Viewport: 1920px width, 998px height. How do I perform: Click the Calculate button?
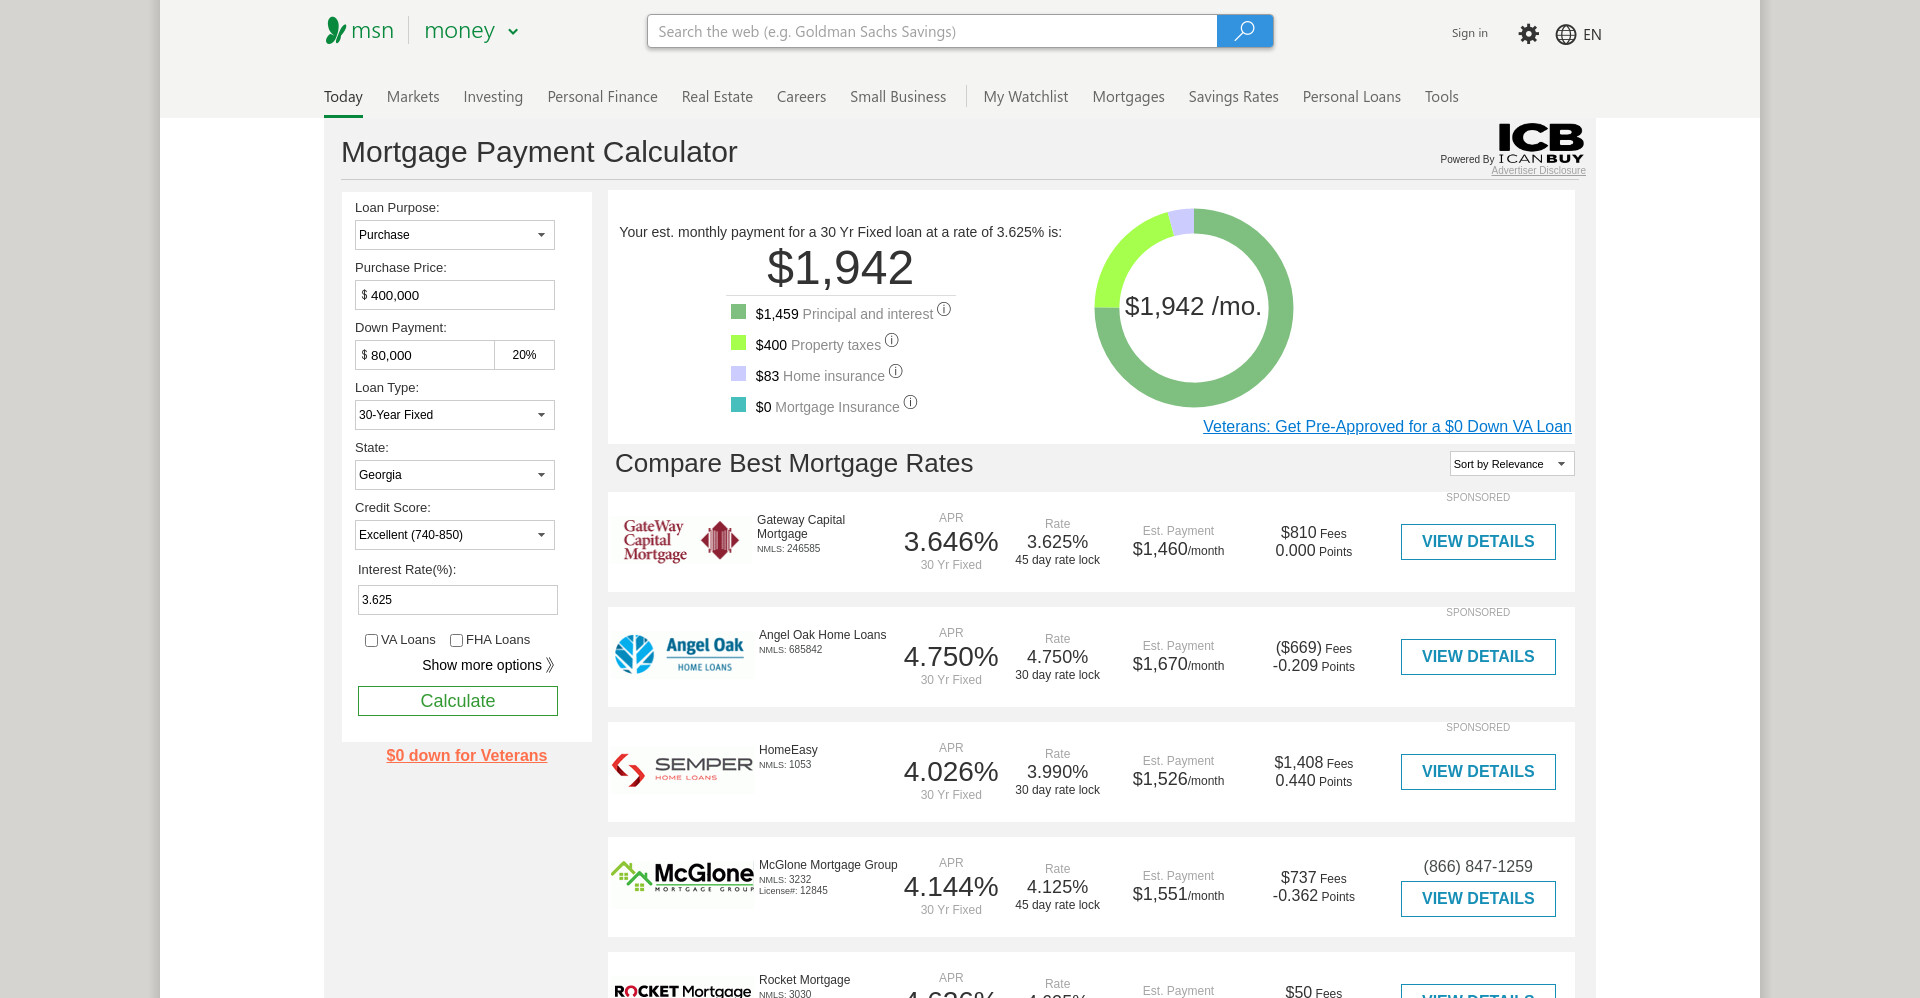click(x=458, y=701)
